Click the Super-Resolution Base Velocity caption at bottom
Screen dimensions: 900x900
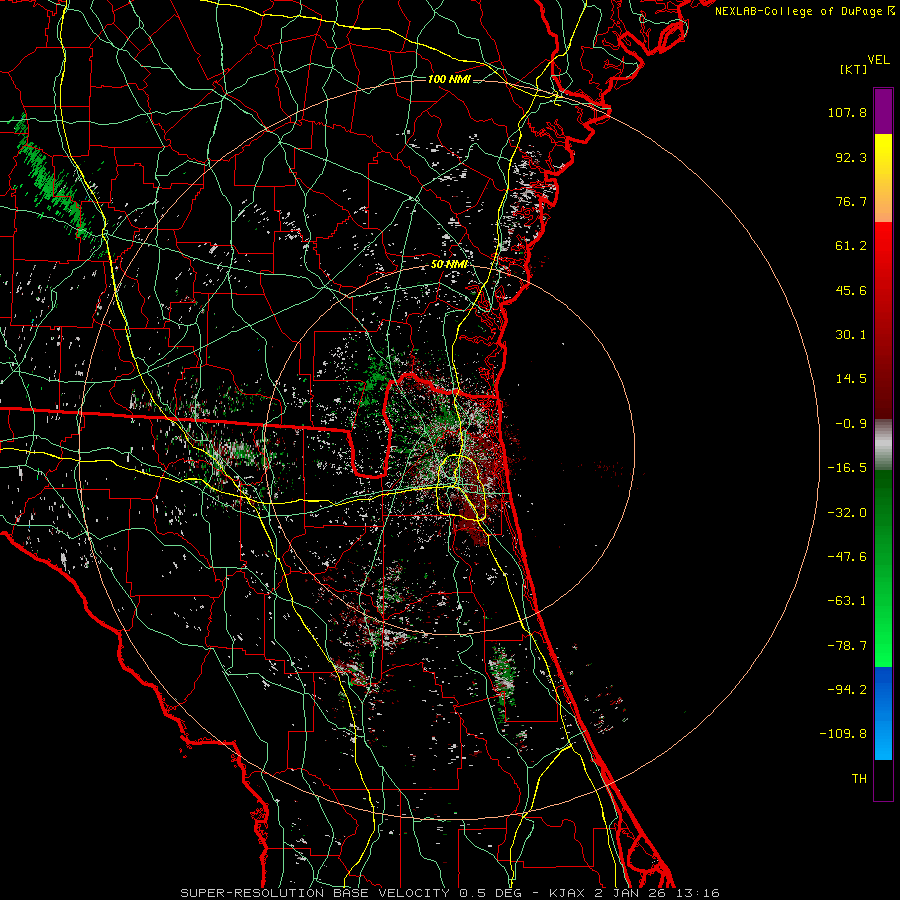[450, 893]
